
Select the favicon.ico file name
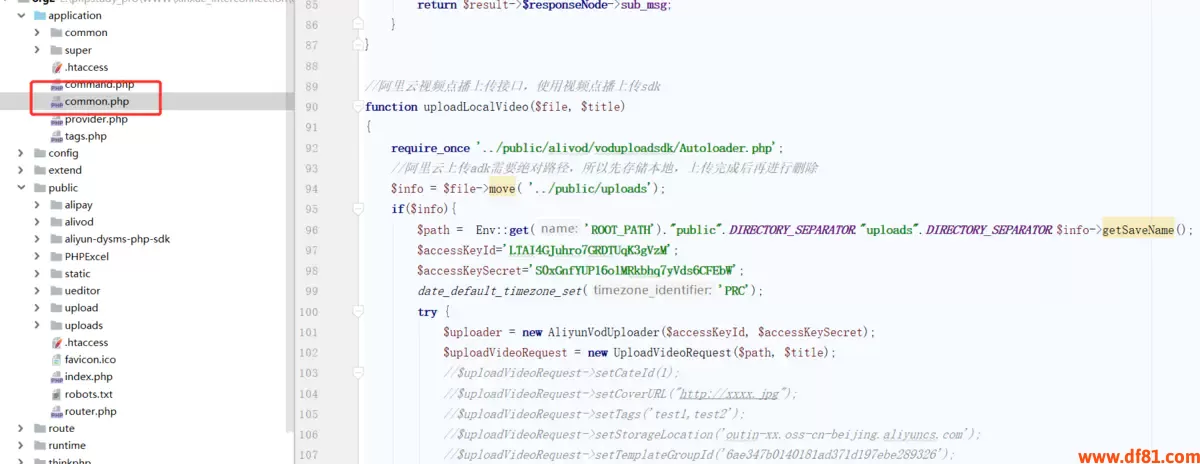91,359
